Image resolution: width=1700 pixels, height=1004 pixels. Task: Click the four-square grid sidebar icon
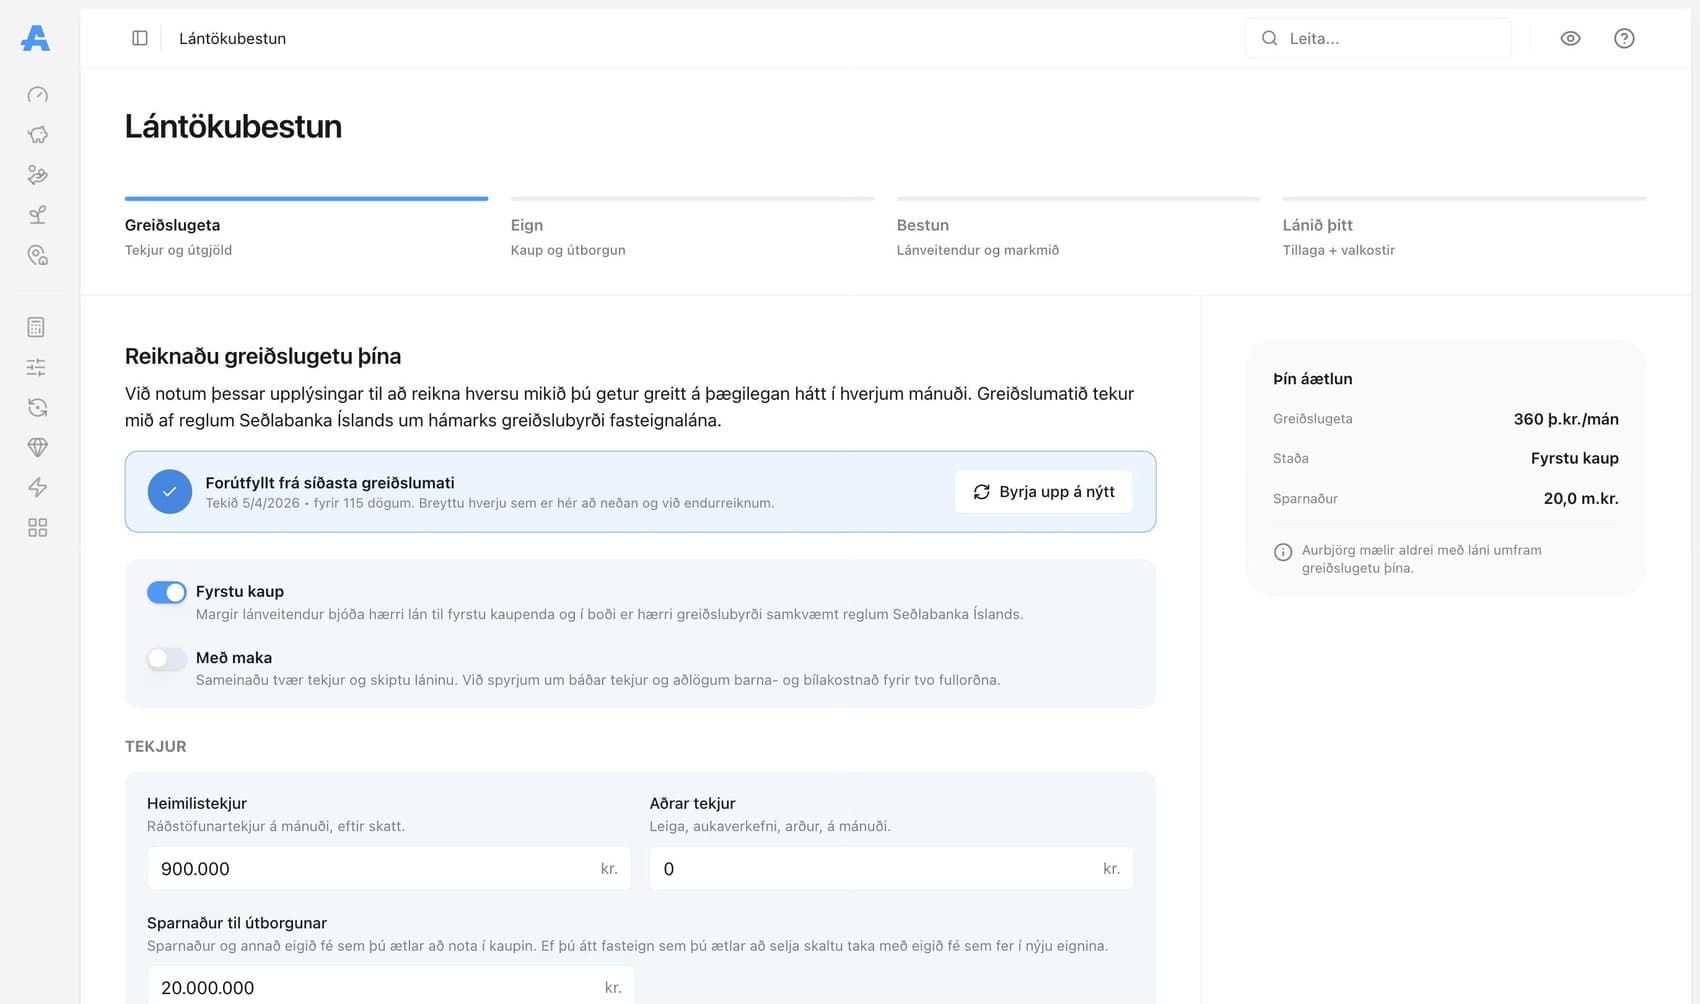37,527
